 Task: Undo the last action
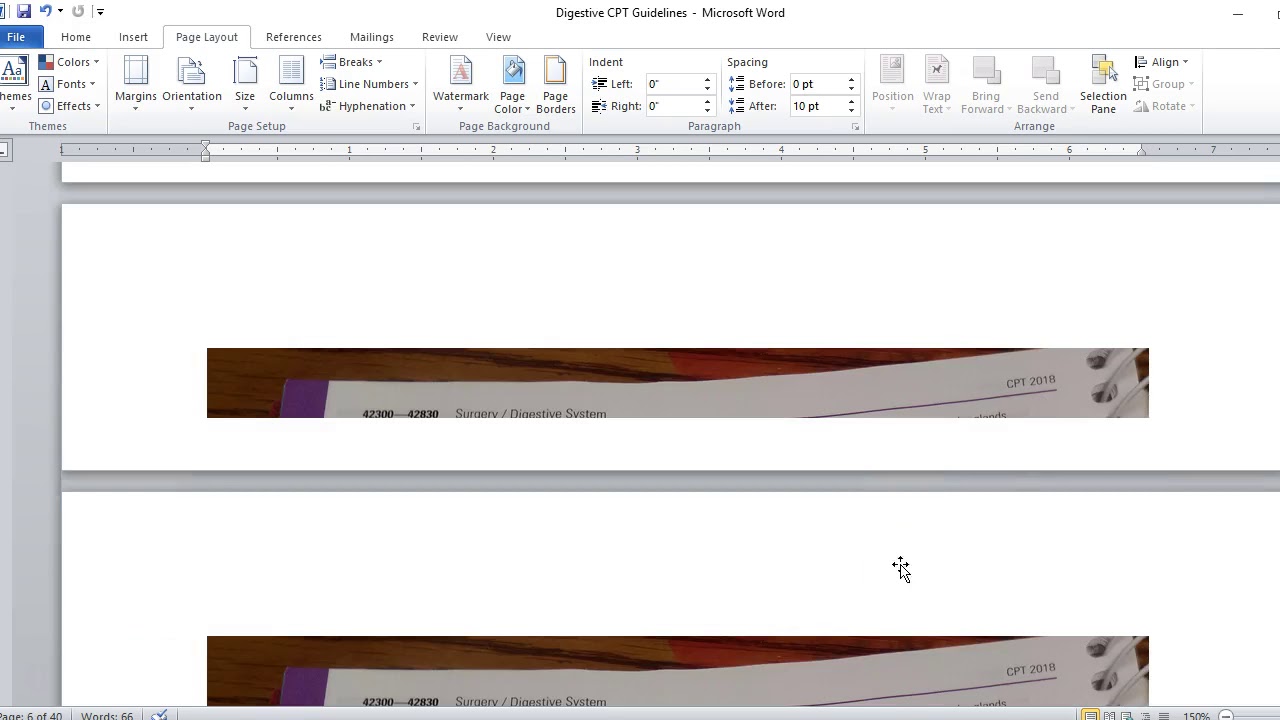coord(45,12)
